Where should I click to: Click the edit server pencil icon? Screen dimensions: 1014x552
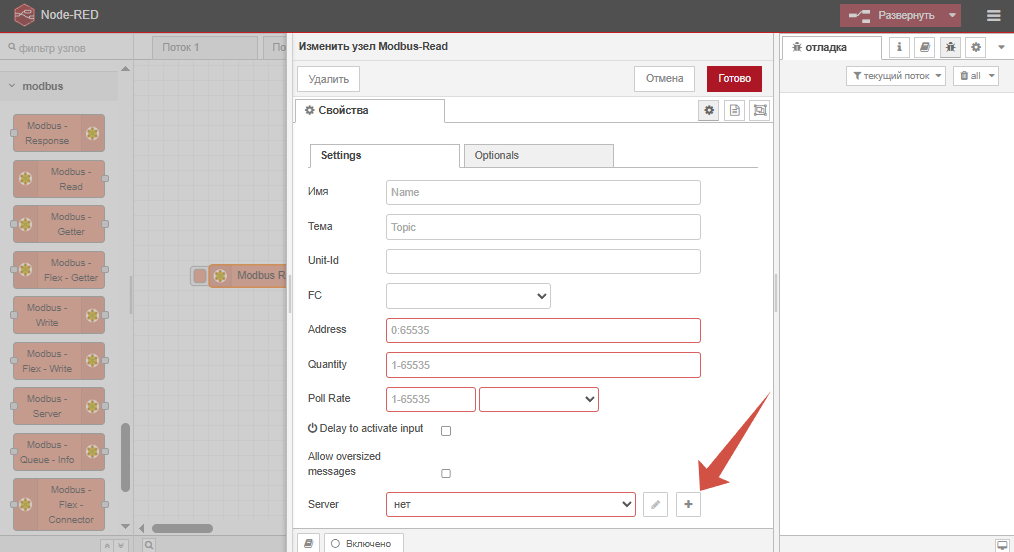tap(655, 504)
